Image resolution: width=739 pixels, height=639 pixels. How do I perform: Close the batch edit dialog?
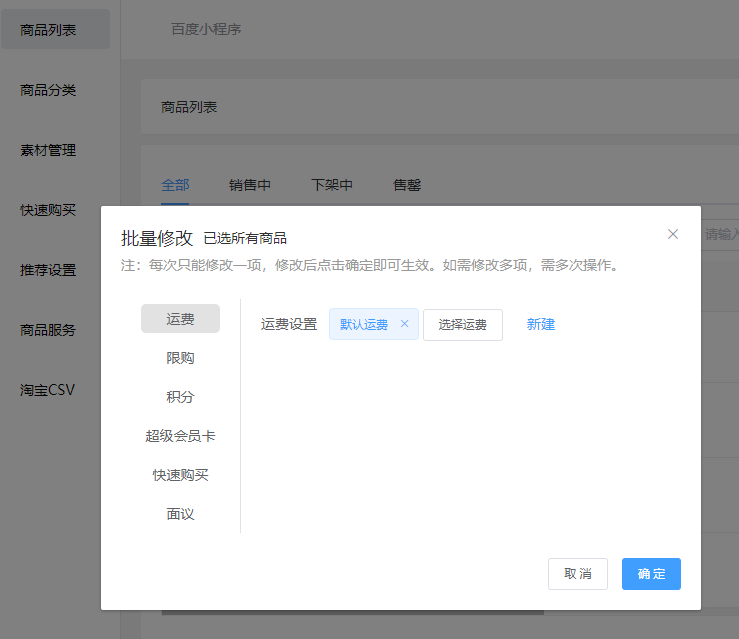tap(673, 234)
